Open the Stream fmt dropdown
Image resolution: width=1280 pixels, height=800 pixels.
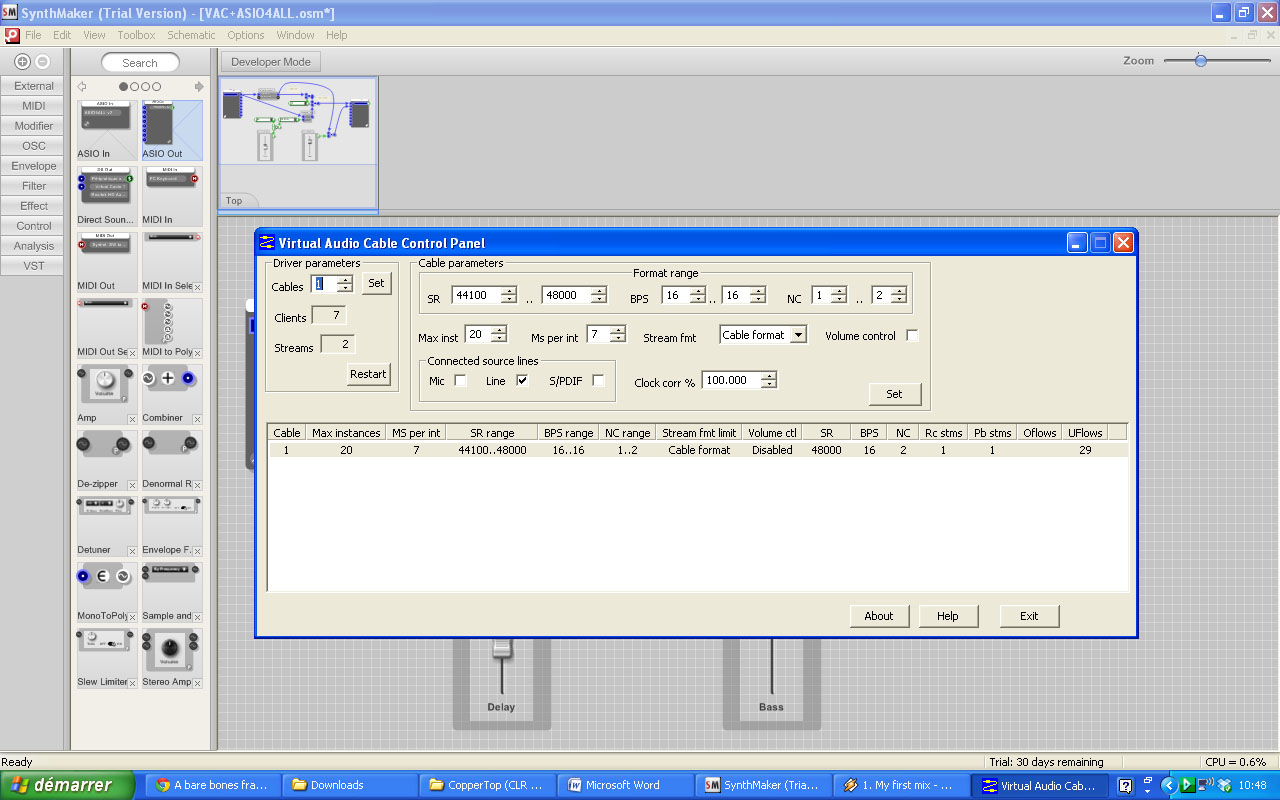pos(798,335)
